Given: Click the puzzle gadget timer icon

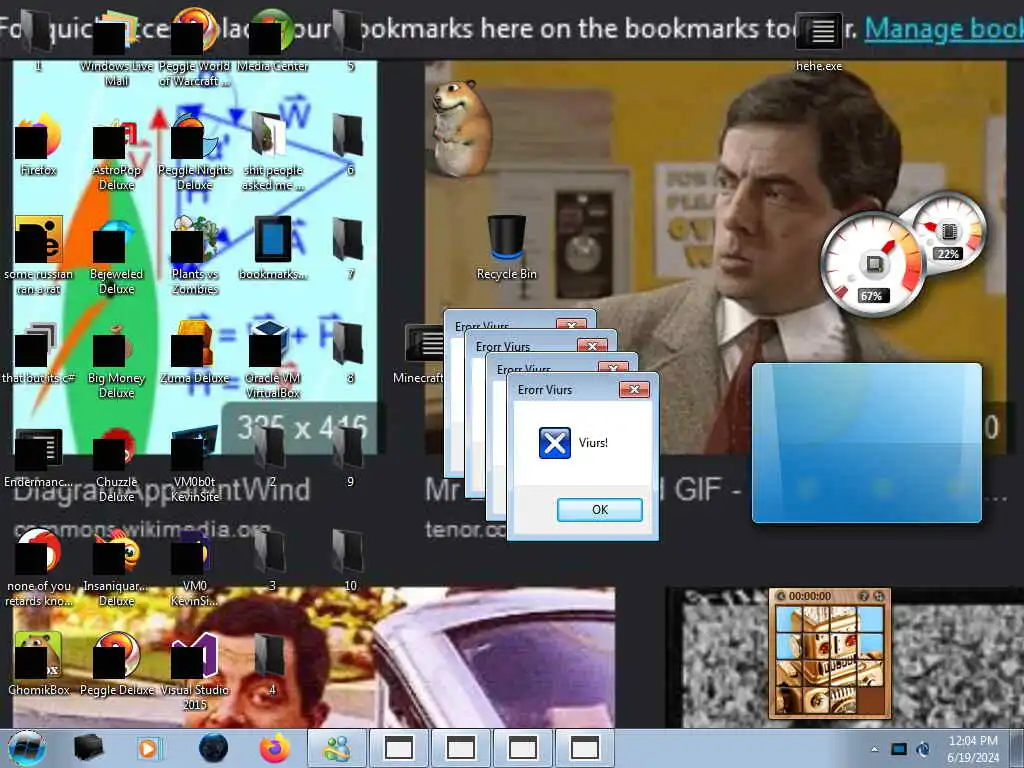Looking at the screenshot, I should (x=781, y=596).
